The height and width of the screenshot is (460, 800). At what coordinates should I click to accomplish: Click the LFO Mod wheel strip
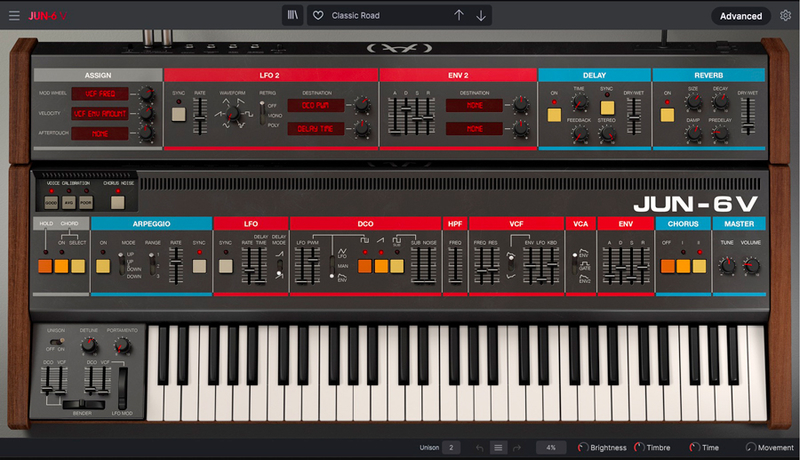(x=122, y=388)
